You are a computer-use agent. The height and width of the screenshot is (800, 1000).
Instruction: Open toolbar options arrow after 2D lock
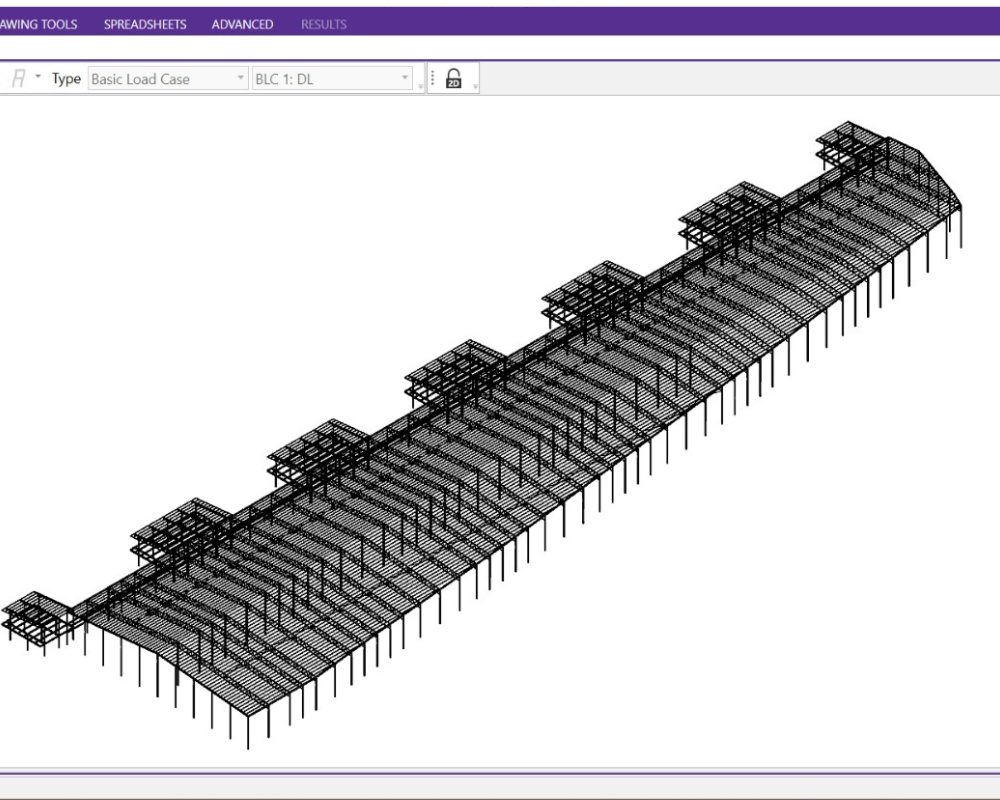point(475,87)
